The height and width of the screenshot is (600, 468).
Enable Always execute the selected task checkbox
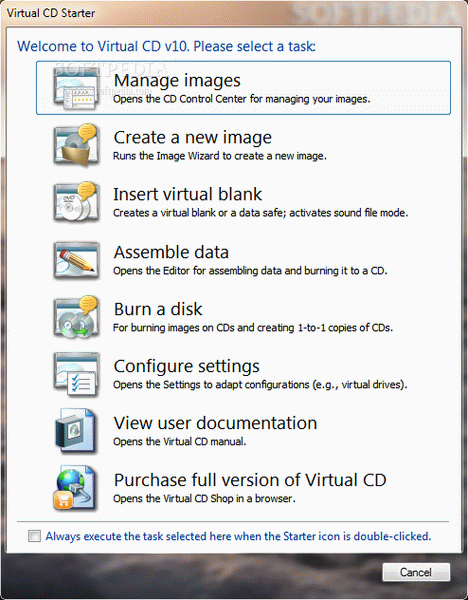pos(34,536)
